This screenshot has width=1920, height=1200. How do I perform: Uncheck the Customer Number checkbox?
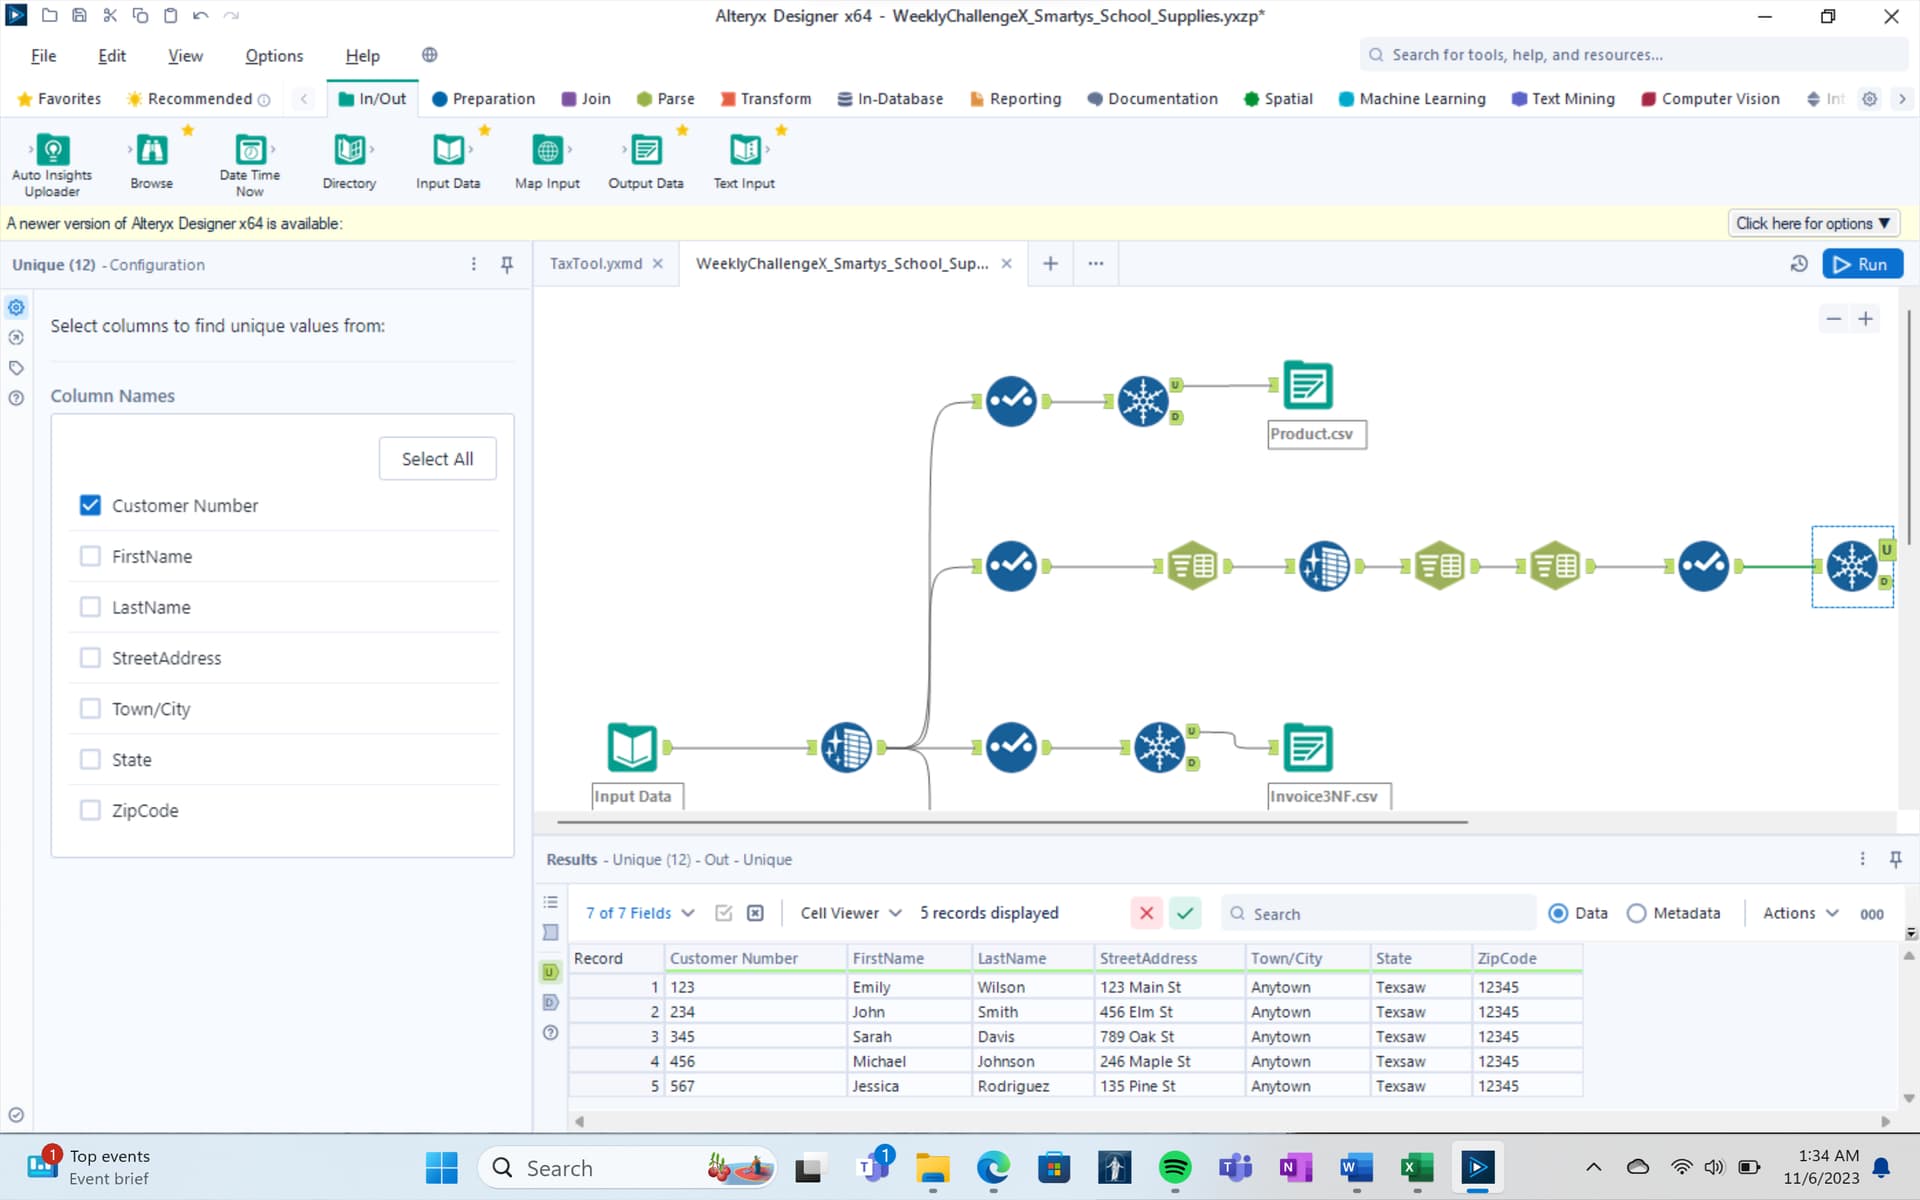90,505
